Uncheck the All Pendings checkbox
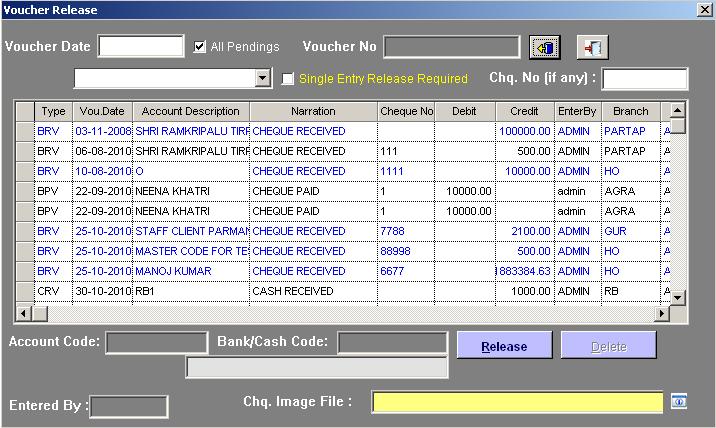This screenshot has width=716, height=428. 200,46
